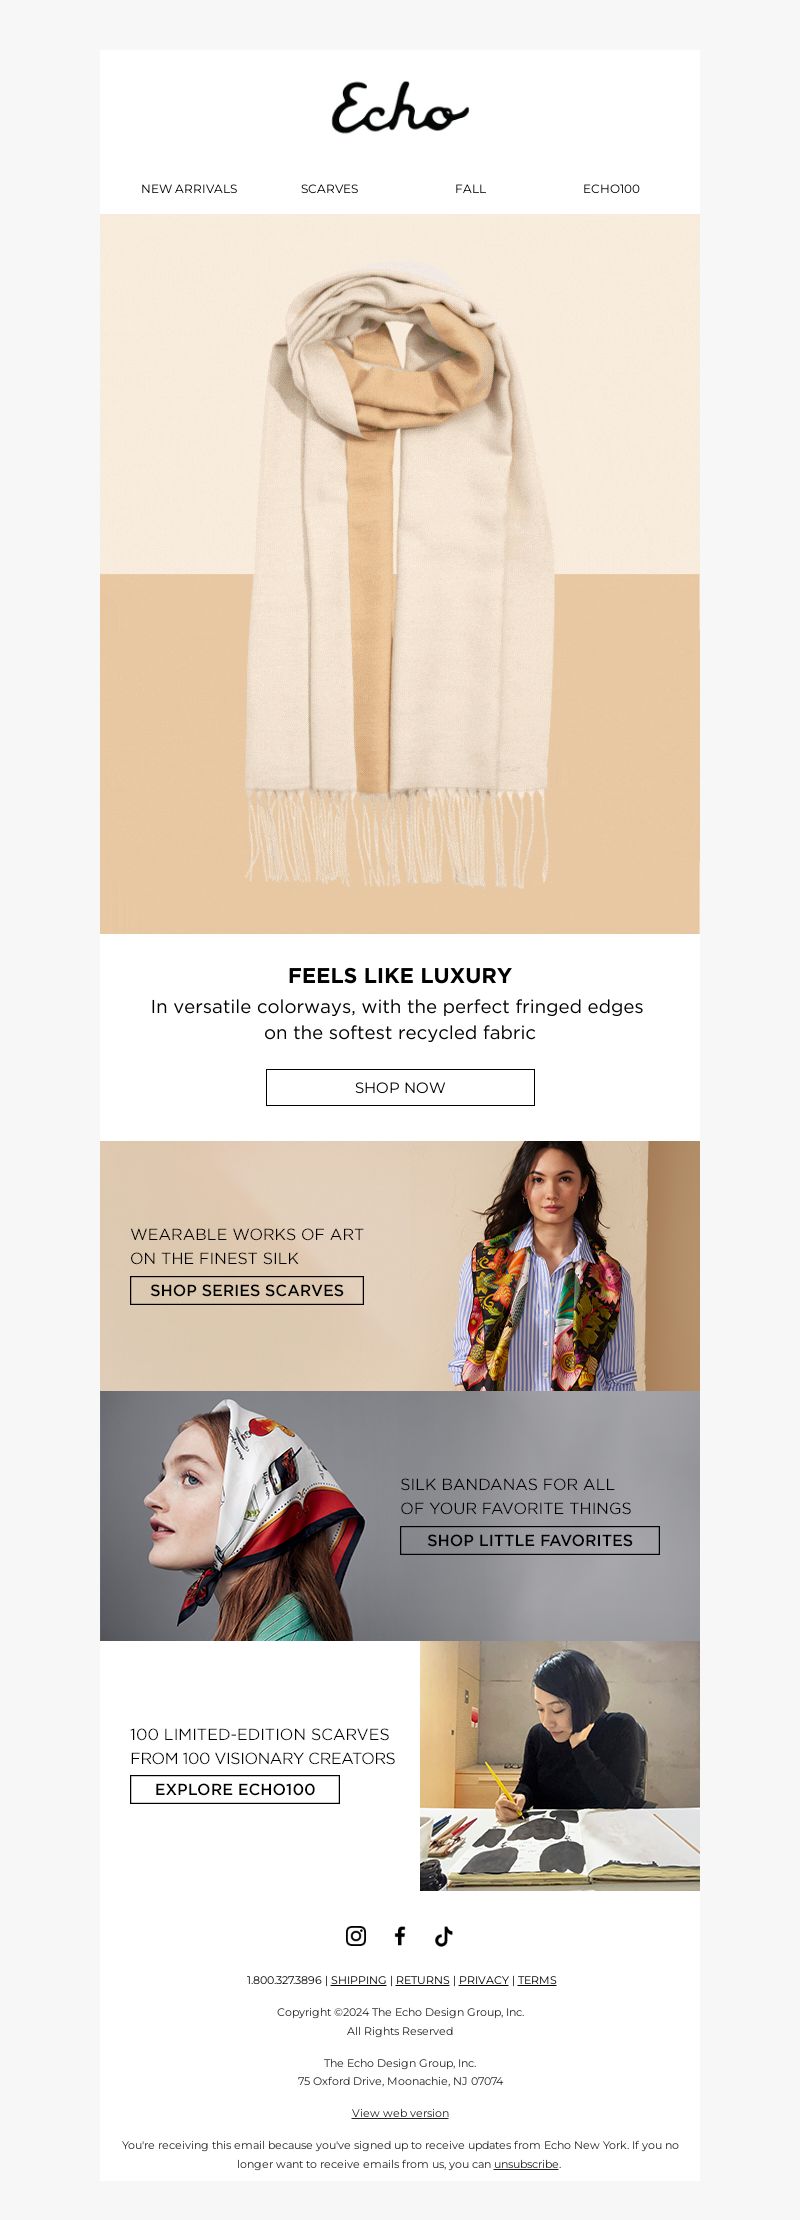The width and height of the screenshot is (800, 2220).
Task: Click the Explore ECHO100 button
Action: click(x=235, y=1789)
